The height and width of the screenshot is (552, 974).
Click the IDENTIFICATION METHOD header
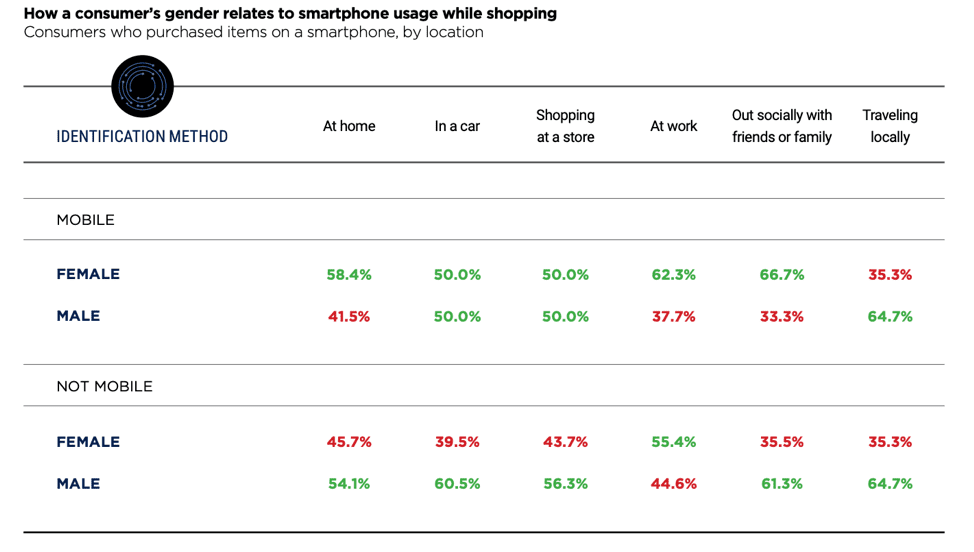click(x=142, y=137)
